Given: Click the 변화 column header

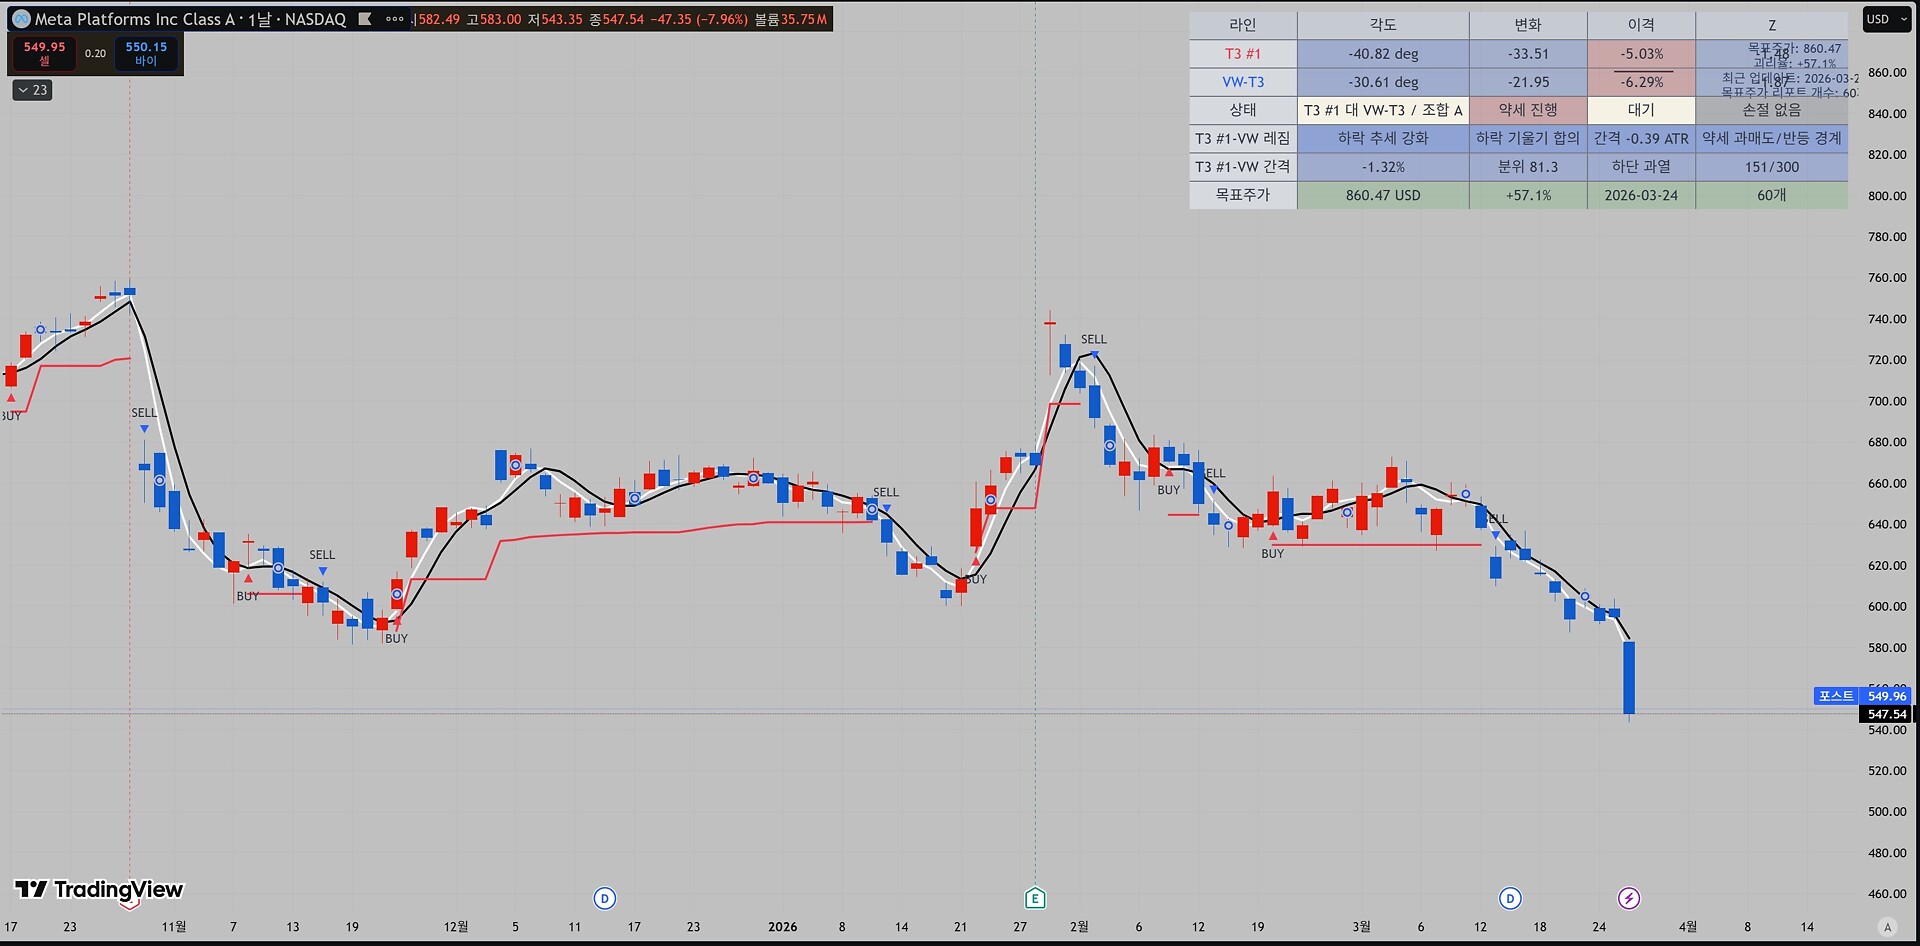Looking at the screenshot, I should (x=1528, y=25).
